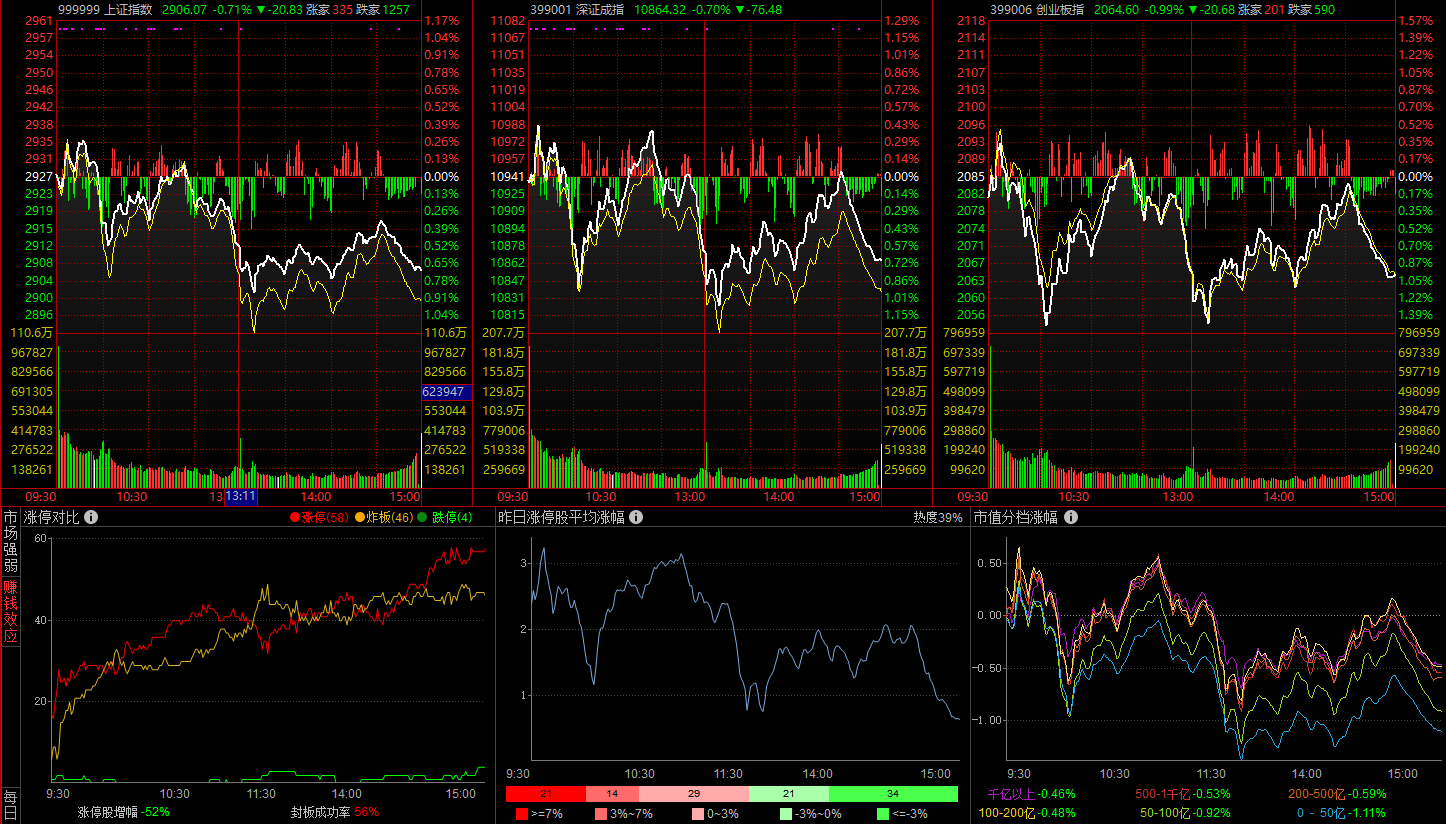Click 上证指数 跌家 1257 count
Viewport: 1446px width, 824px height.
tap(383, 9)
